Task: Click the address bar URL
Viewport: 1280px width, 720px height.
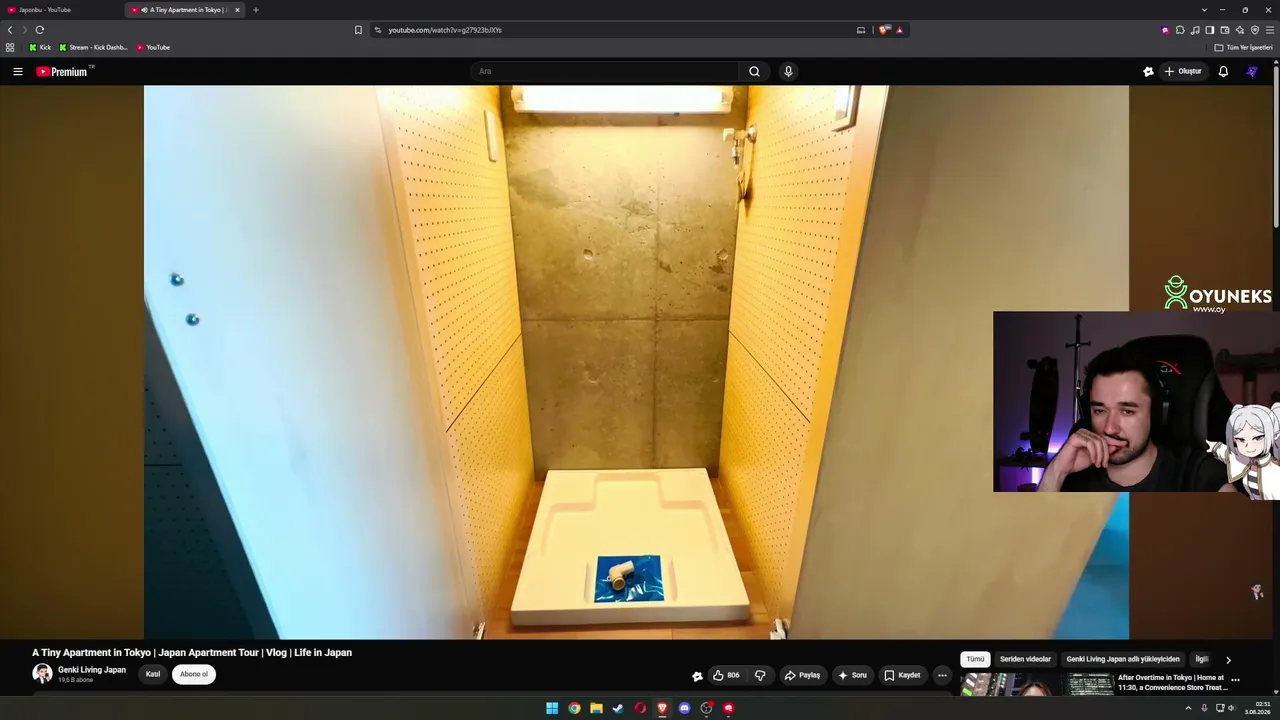Action: click(x=445, y=30)
